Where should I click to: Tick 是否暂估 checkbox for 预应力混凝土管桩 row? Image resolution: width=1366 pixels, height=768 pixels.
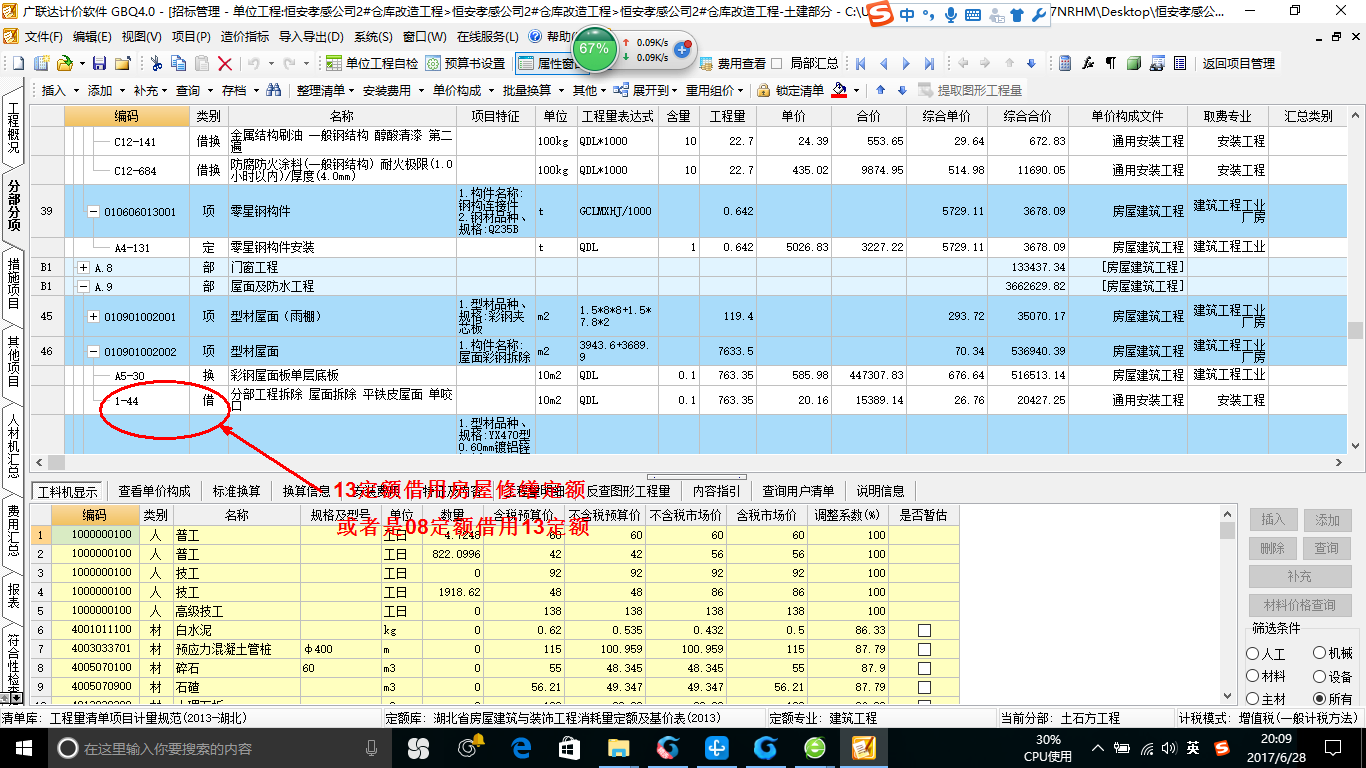[x=924, y=649]
